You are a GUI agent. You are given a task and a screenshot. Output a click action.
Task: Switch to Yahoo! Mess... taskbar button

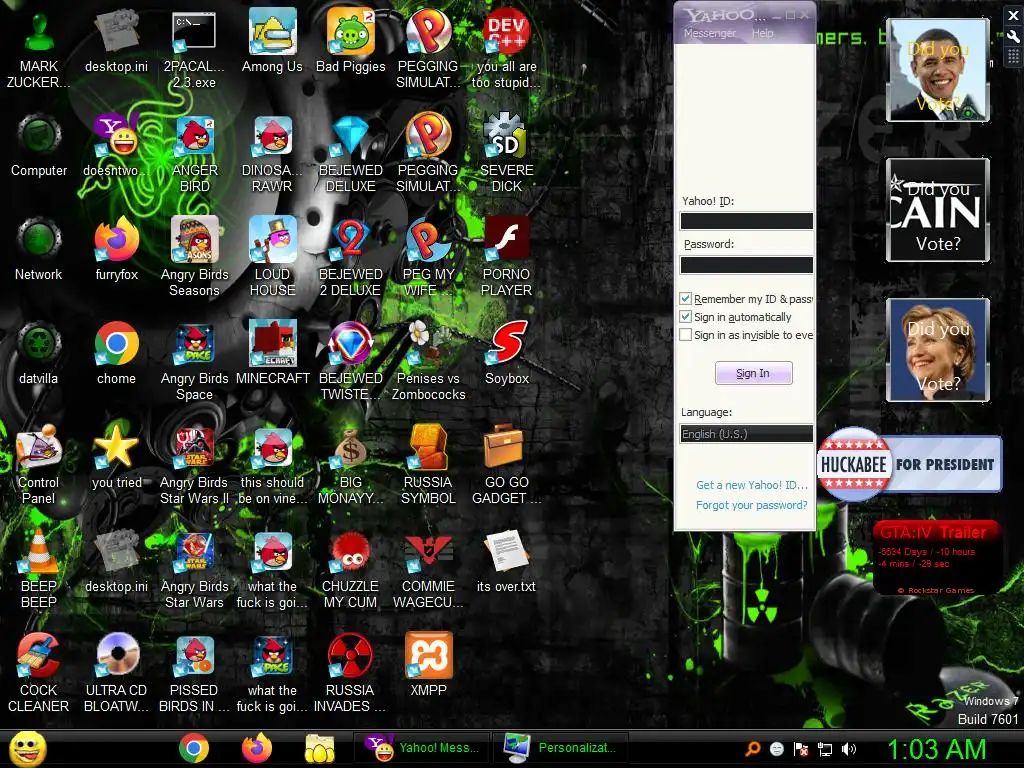(422, 748)
